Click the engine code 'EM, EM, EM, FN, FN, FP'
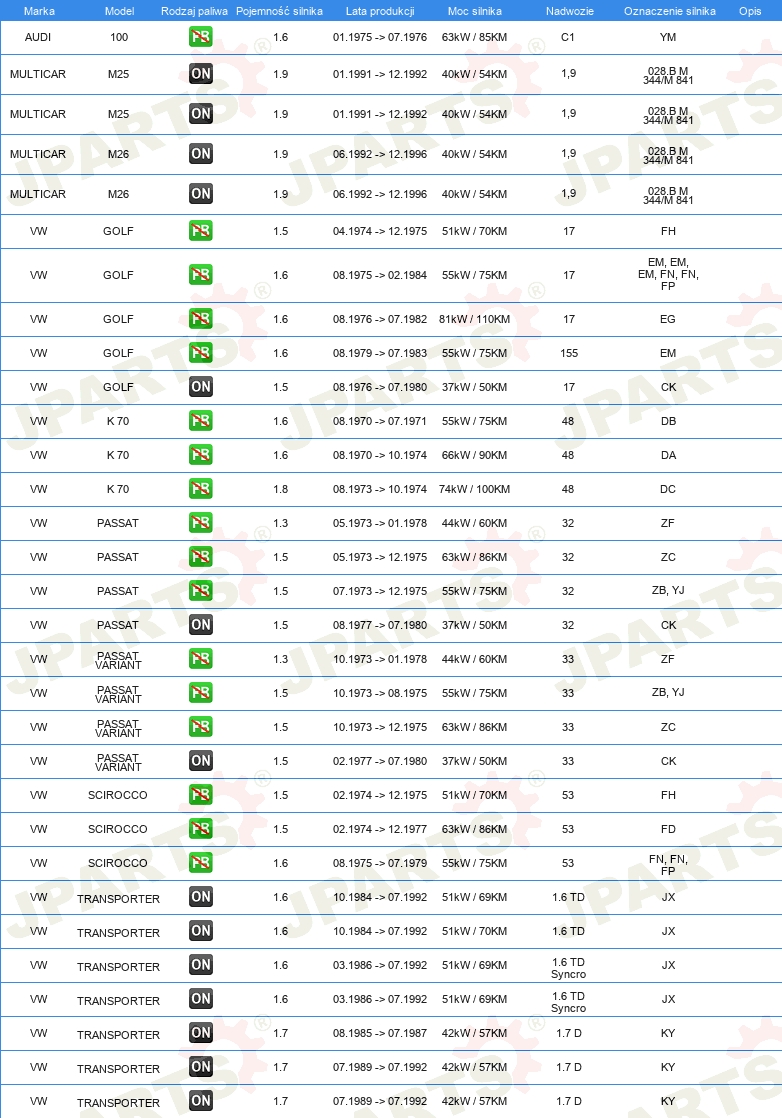Screen dimensions: 782x1118 pyautogui.click(x=668, y=274)
